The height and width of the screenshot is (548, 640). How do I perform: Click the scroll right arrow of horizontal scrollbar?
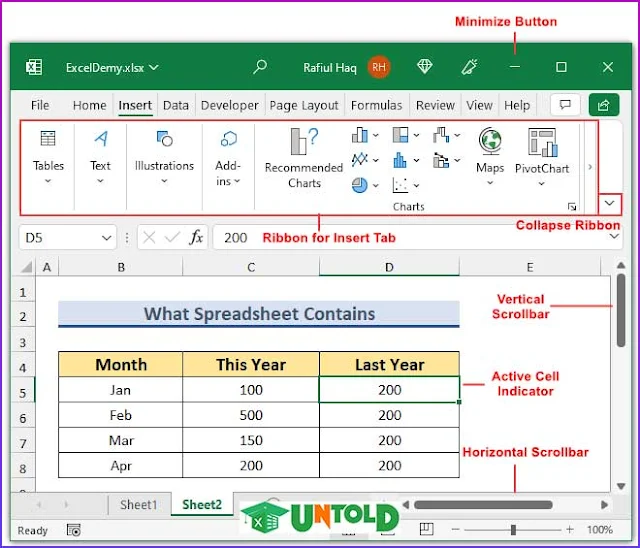tap(604, 505)
